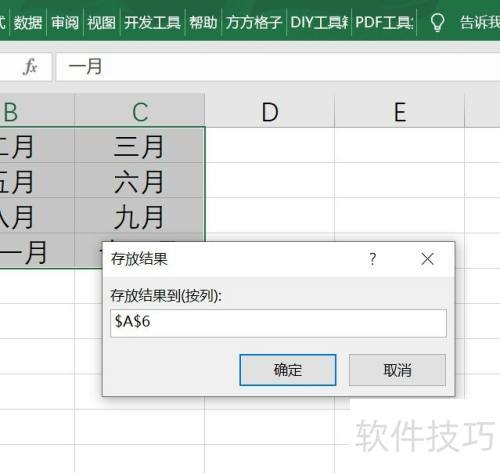
Task: Select the PDF工具 tab
Action: point(384,23)
